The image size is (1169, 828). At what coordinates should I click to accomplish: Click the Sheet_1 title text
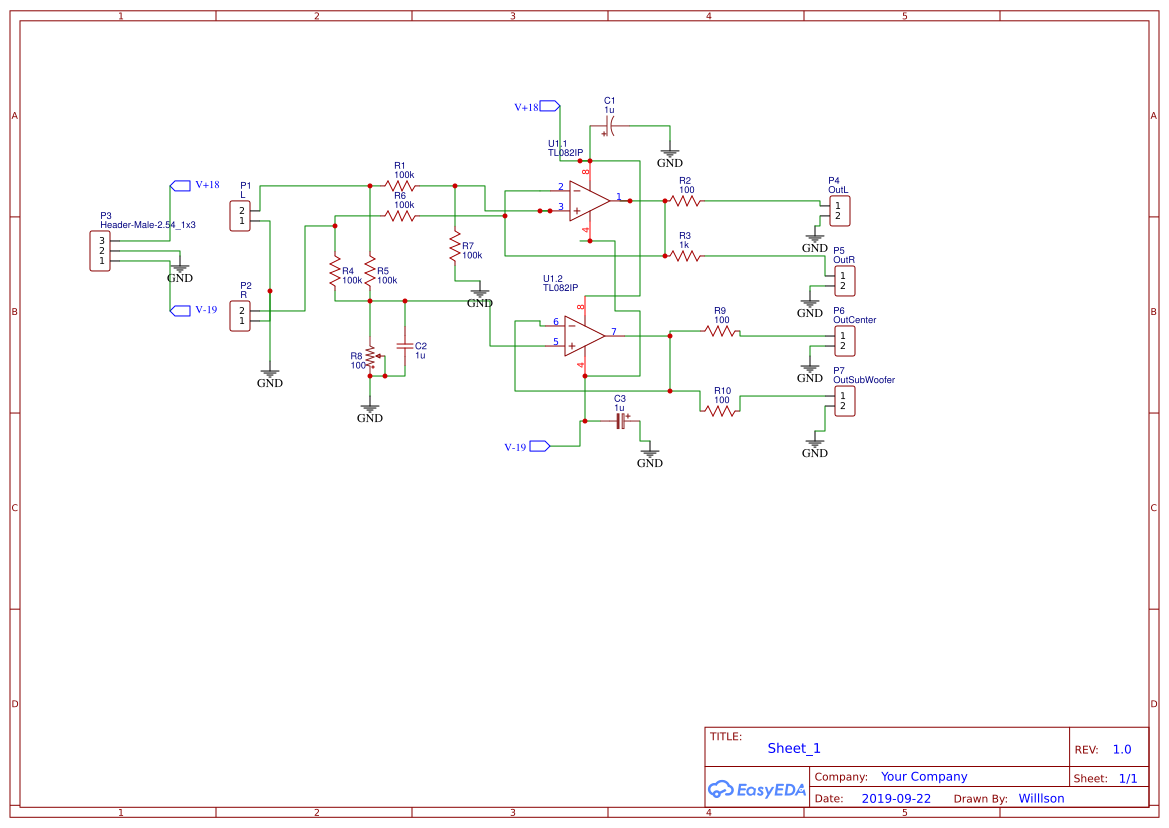point(793,747)
